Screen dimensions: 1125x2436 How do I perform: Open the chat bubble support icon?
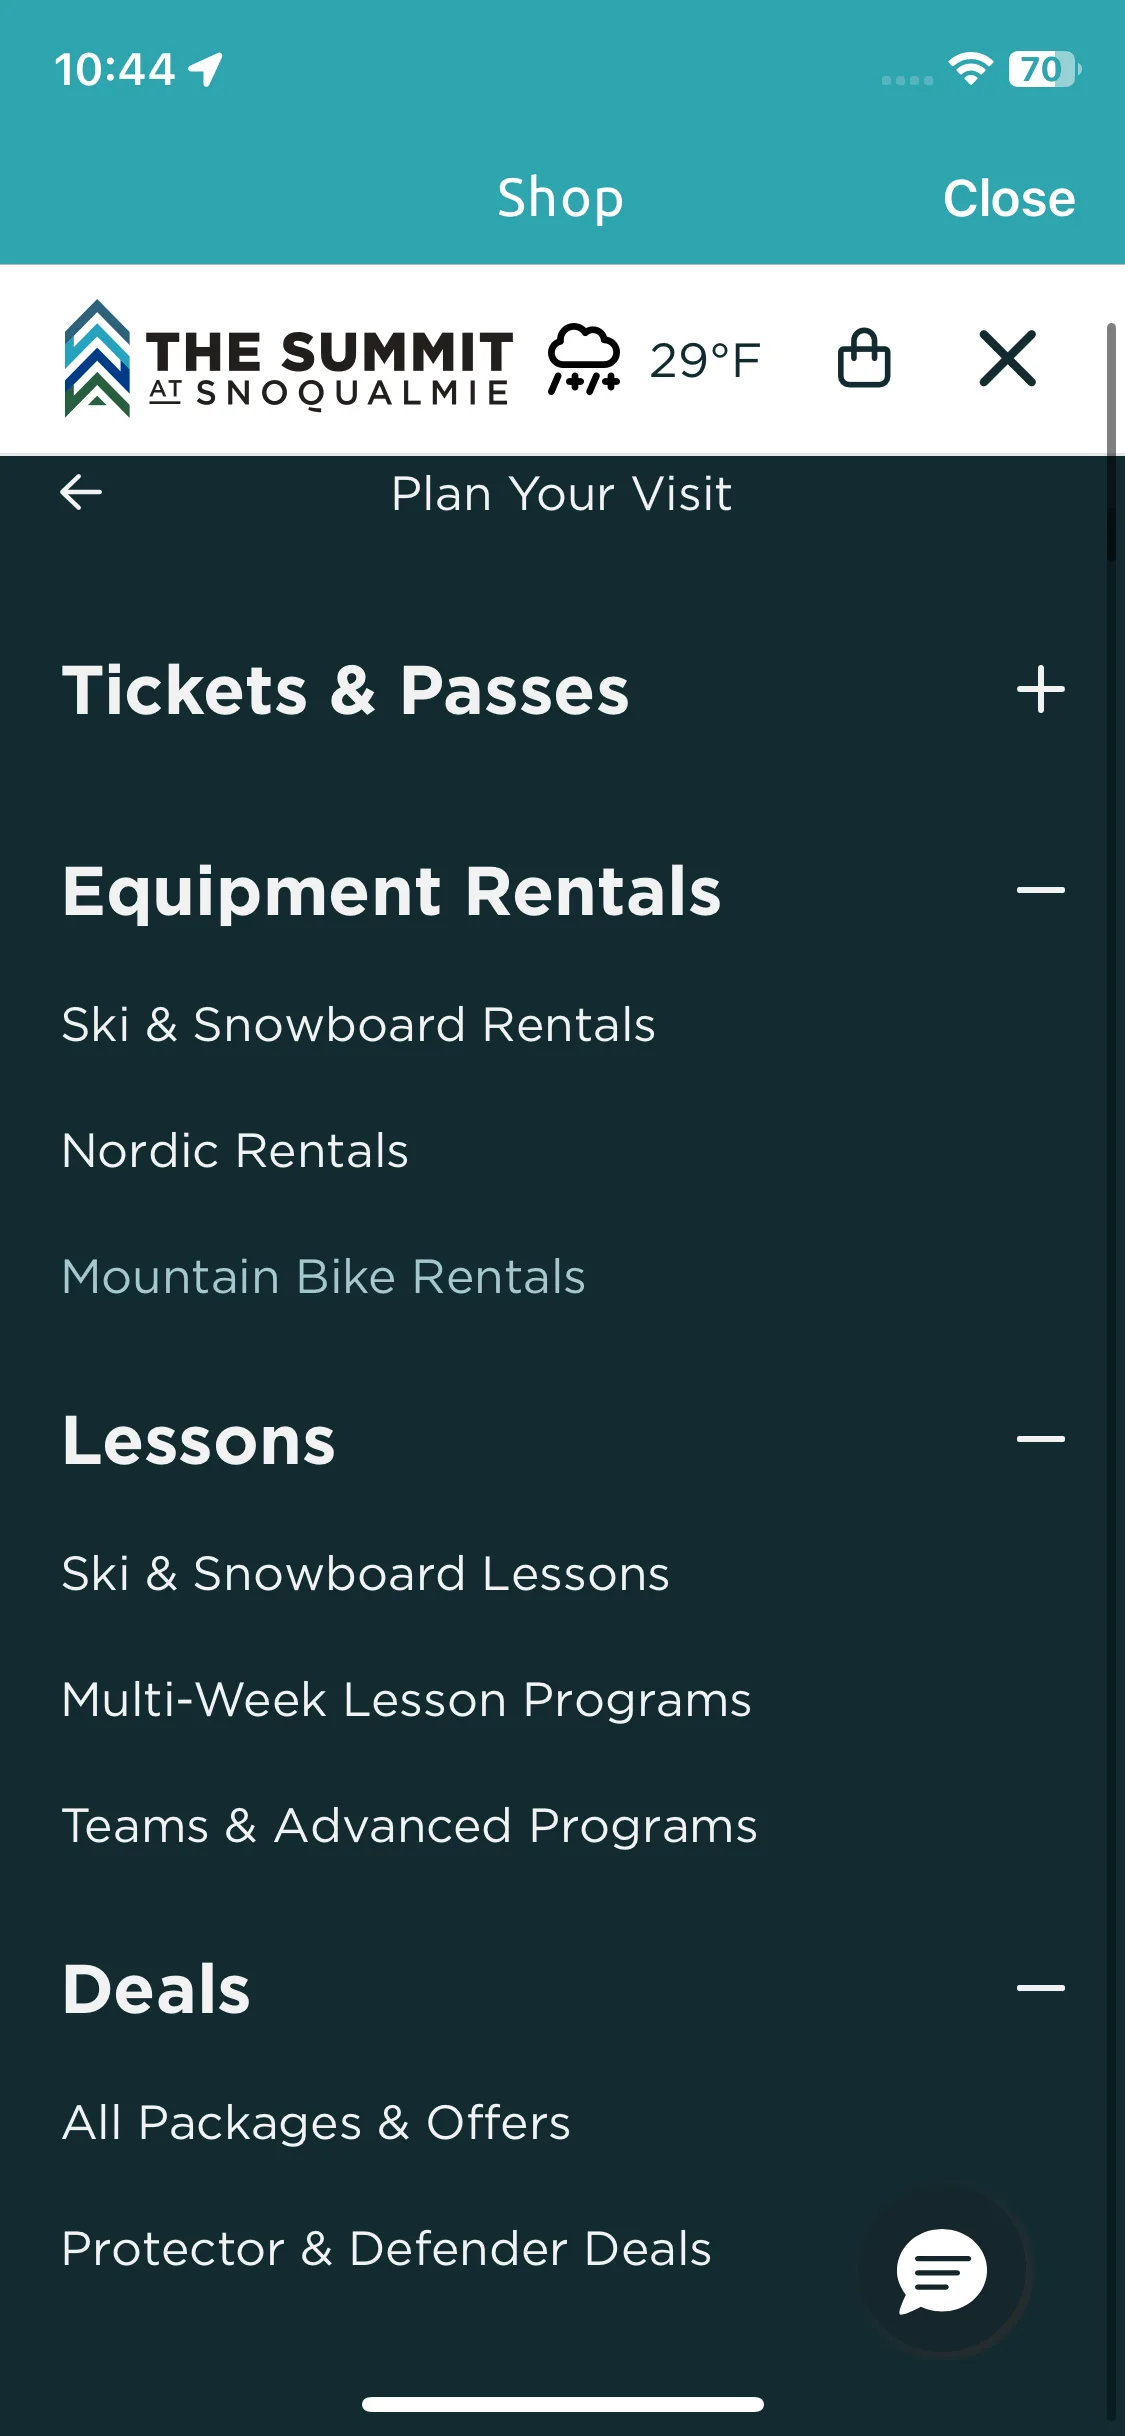(942, 2271)
